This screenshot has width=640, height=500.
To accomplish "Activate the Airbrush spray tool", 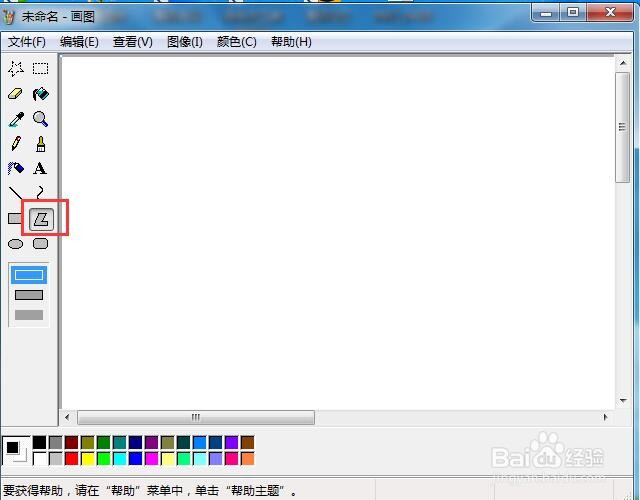I will [x=16, y=168].
